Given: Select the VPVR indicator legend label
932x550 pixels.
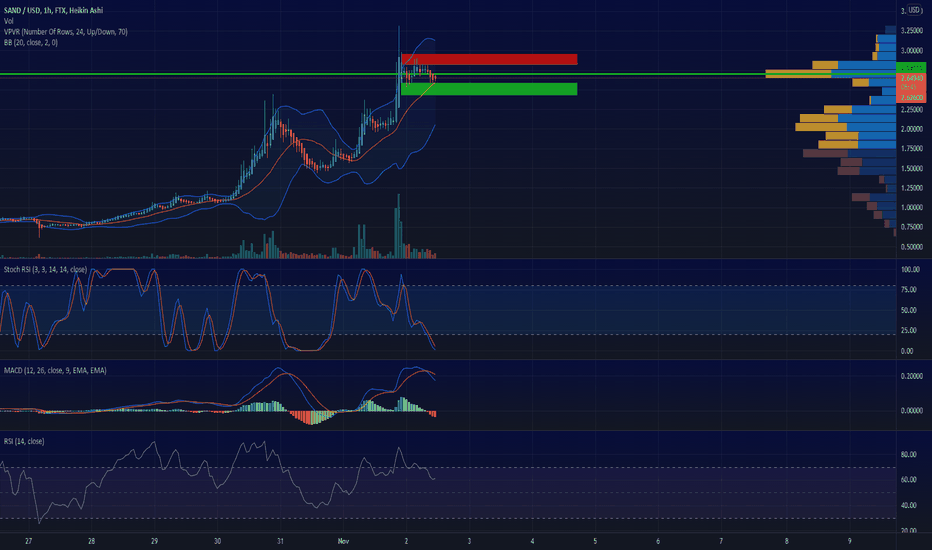Looking at the screenshot, I should pyautogui.click(x=65, y=32).
